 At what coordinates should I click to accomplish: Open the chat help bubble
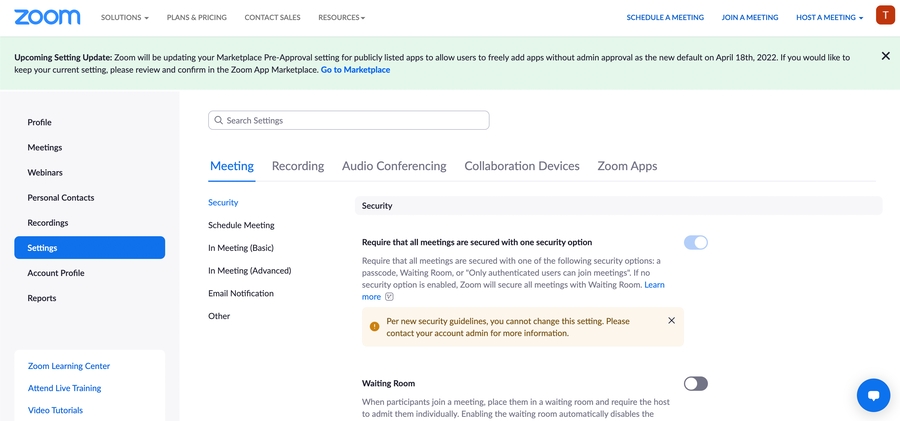pos(873,395)
